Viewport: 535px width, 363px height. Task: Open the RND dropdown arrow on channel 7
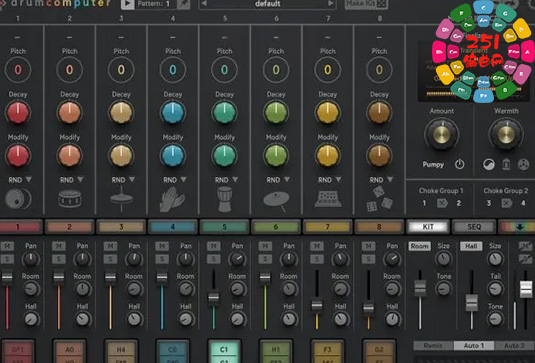click(x=338, y=179)
